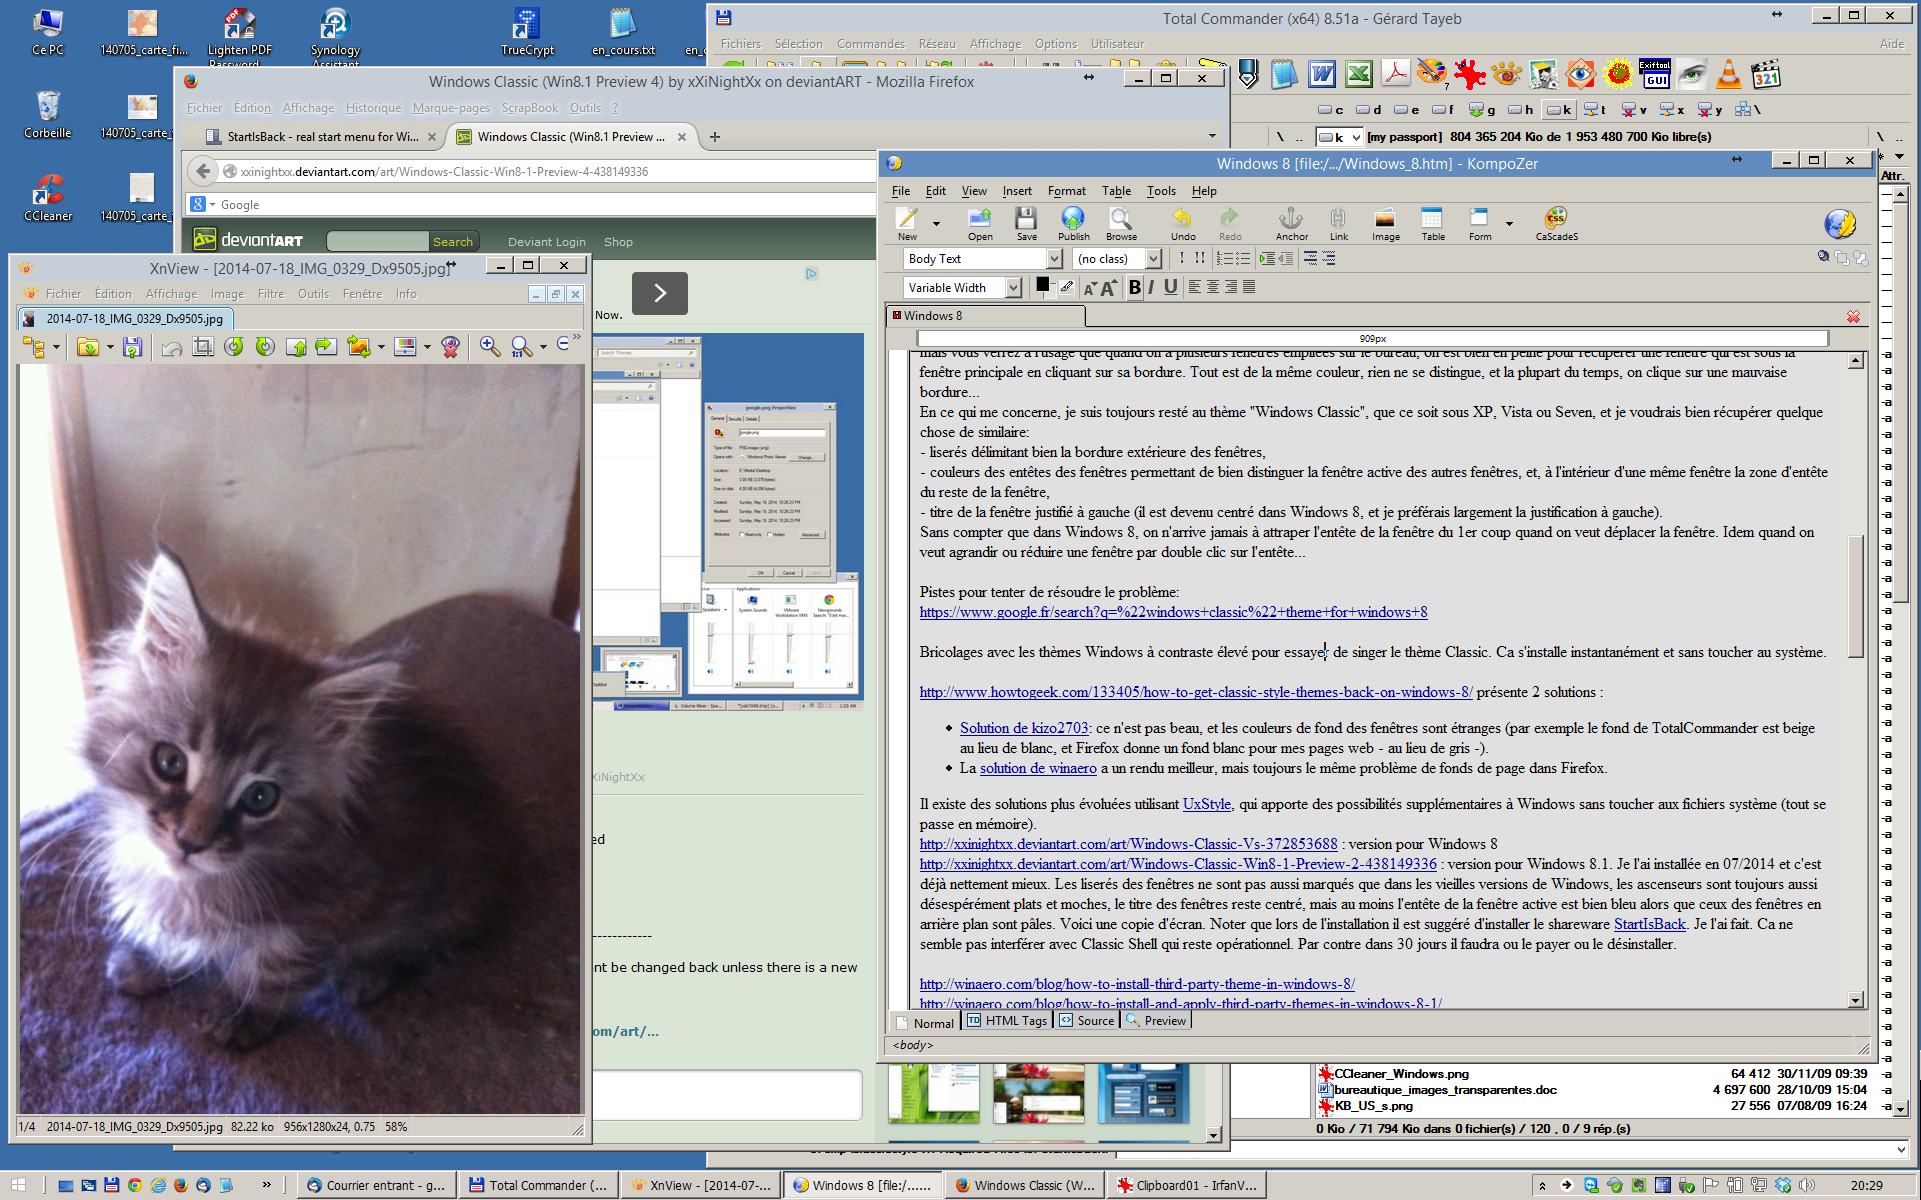
Task: Switch to Normal edit mode
Action: point(925,1022)
